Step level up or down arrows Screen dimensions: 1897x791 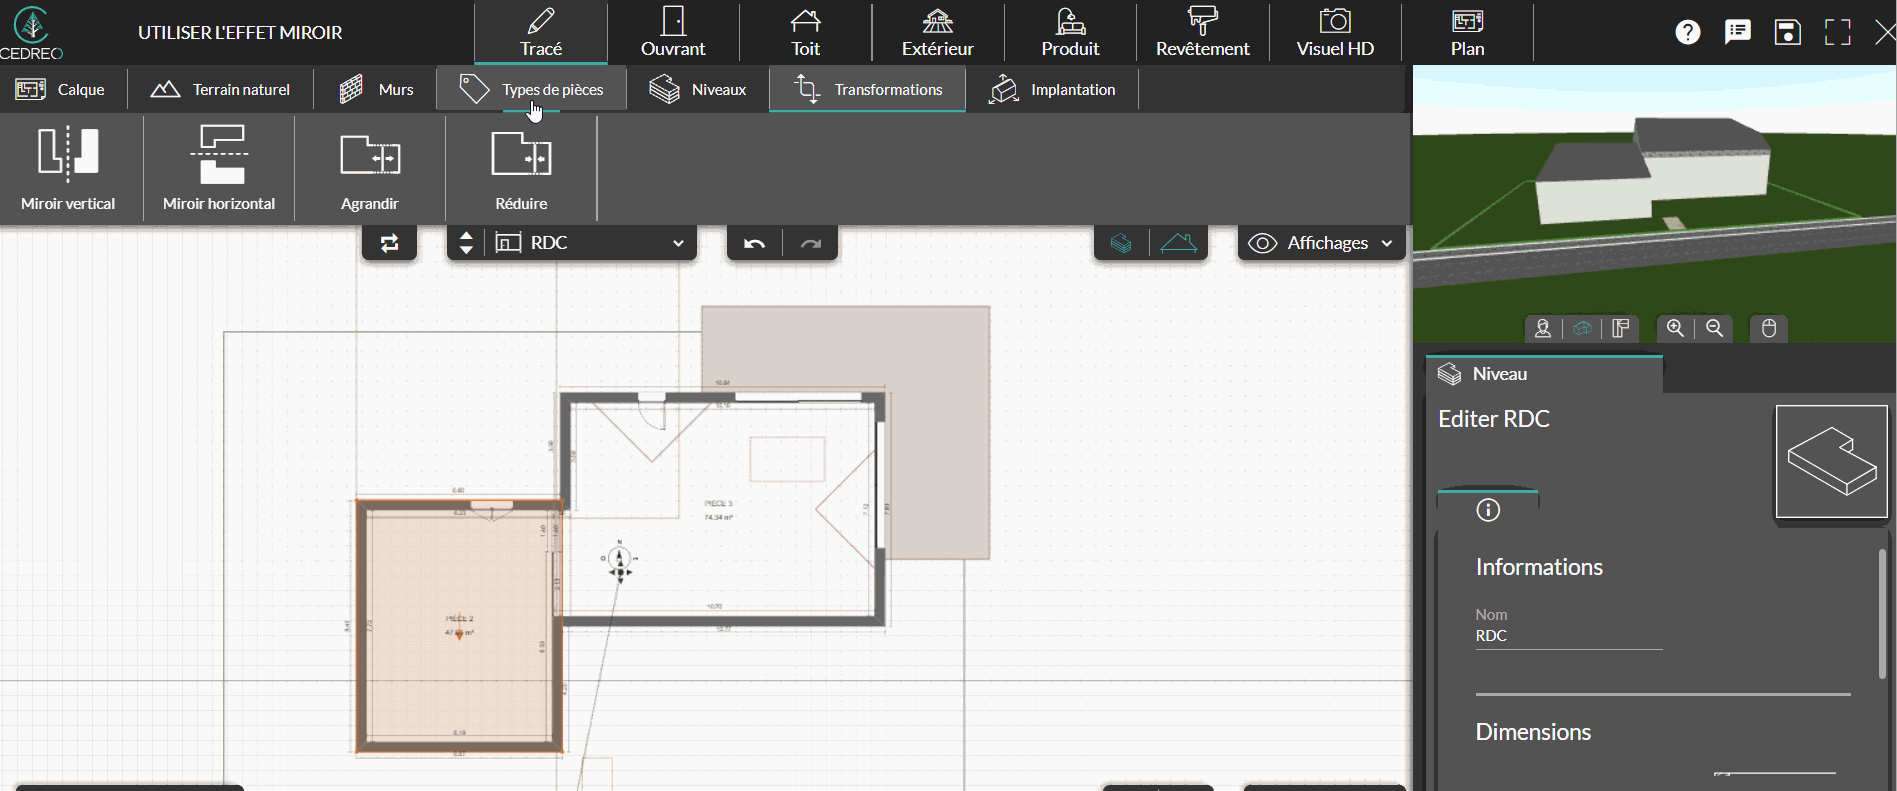coord(466,243)
